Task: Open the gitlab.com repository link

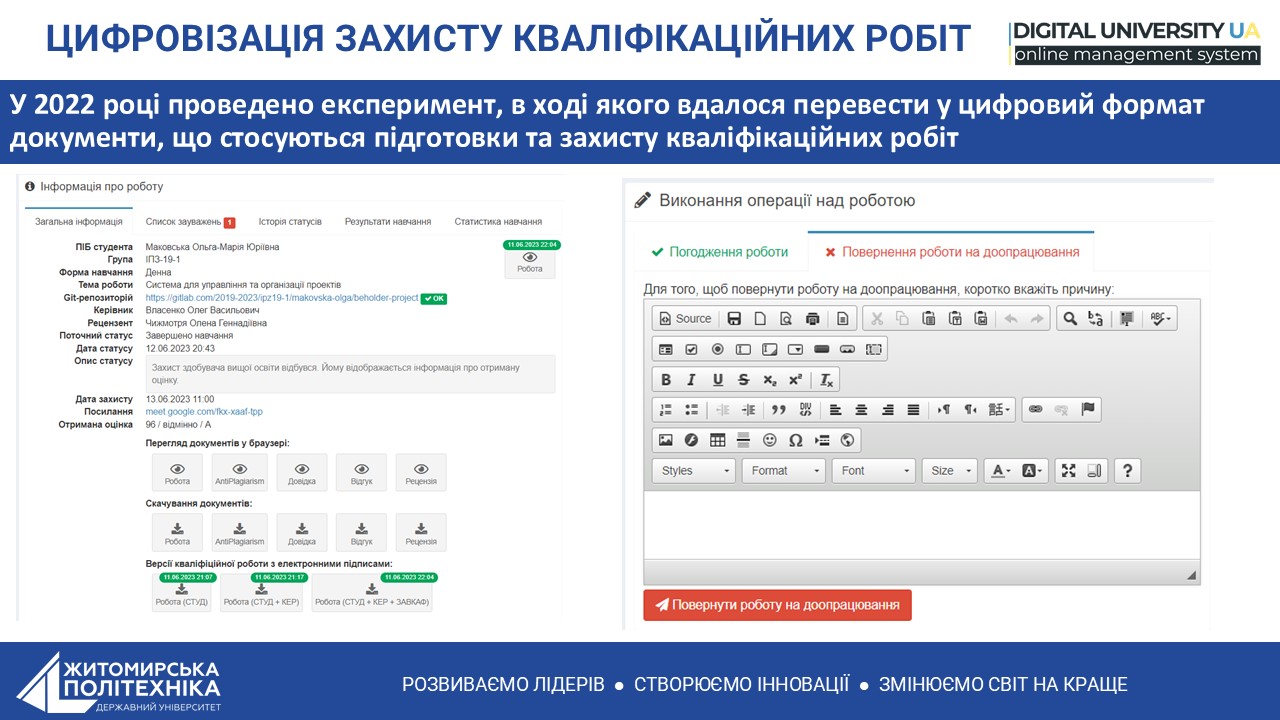Action: pyautogui.click(x=281, y=298)
